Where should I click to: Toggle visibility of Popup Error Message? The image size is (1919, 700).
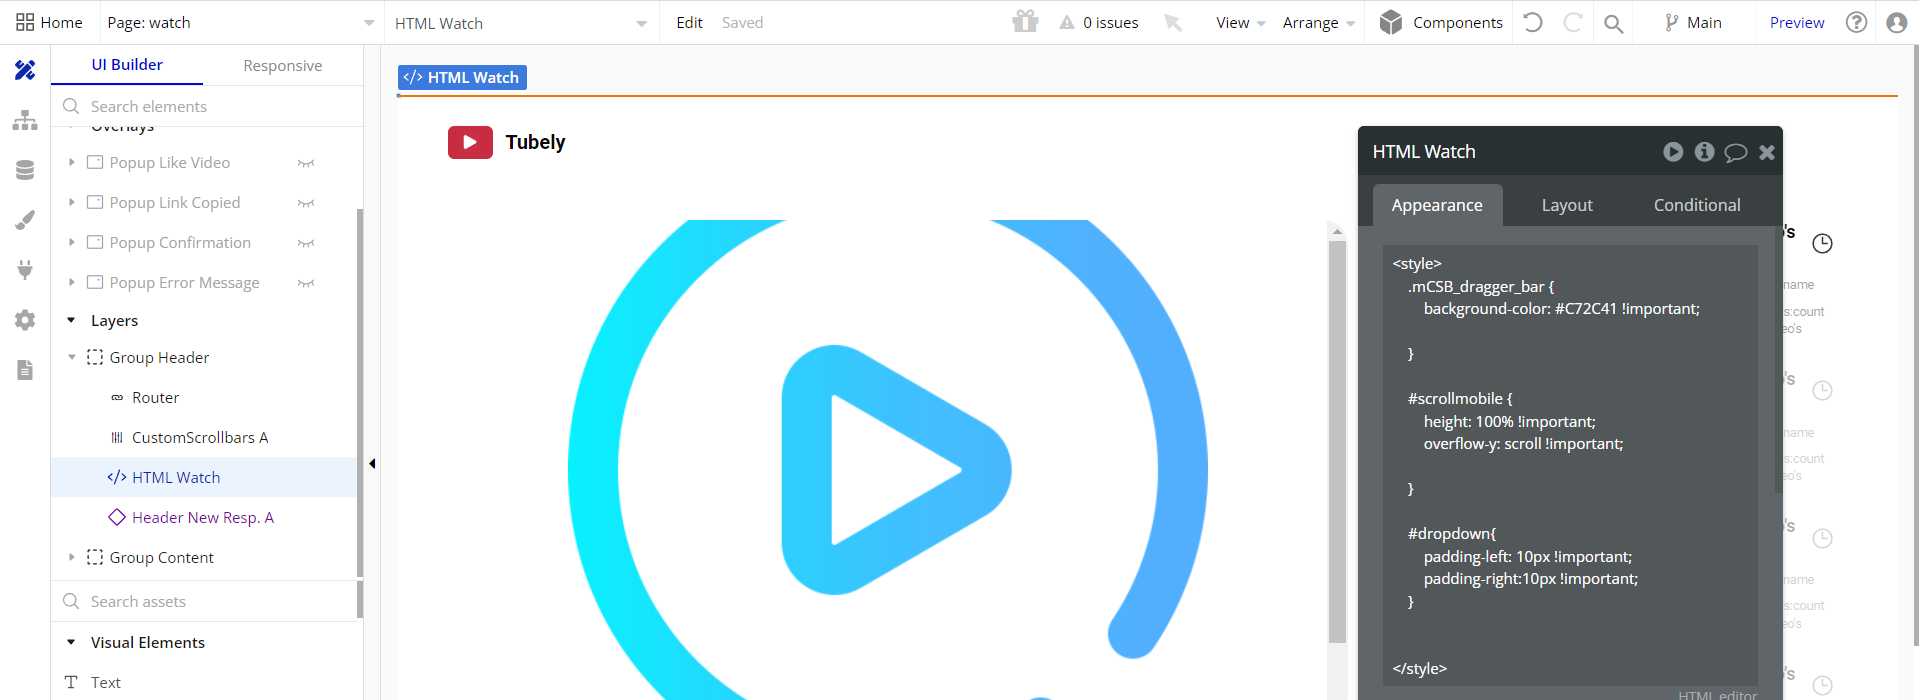click(x=306, y=283)
